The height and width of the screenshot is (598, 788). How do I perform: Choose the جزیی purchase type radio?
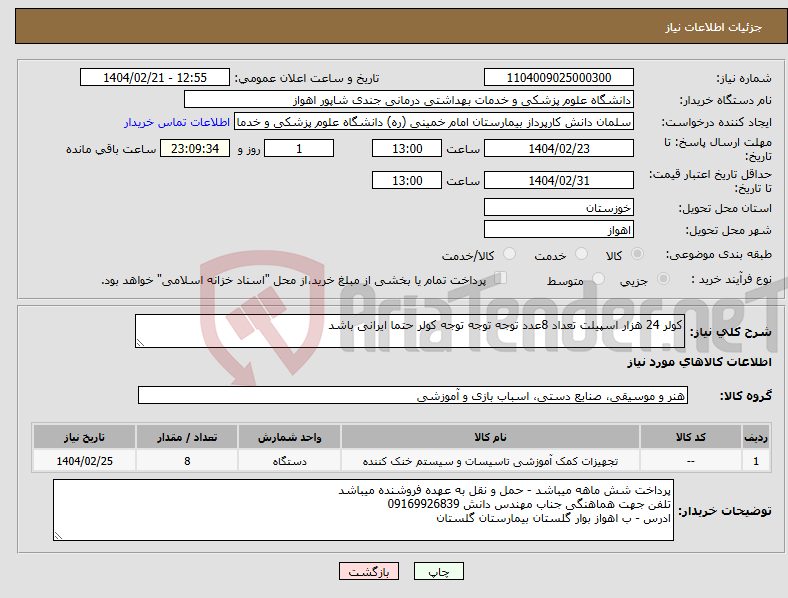tap(663, 278)
